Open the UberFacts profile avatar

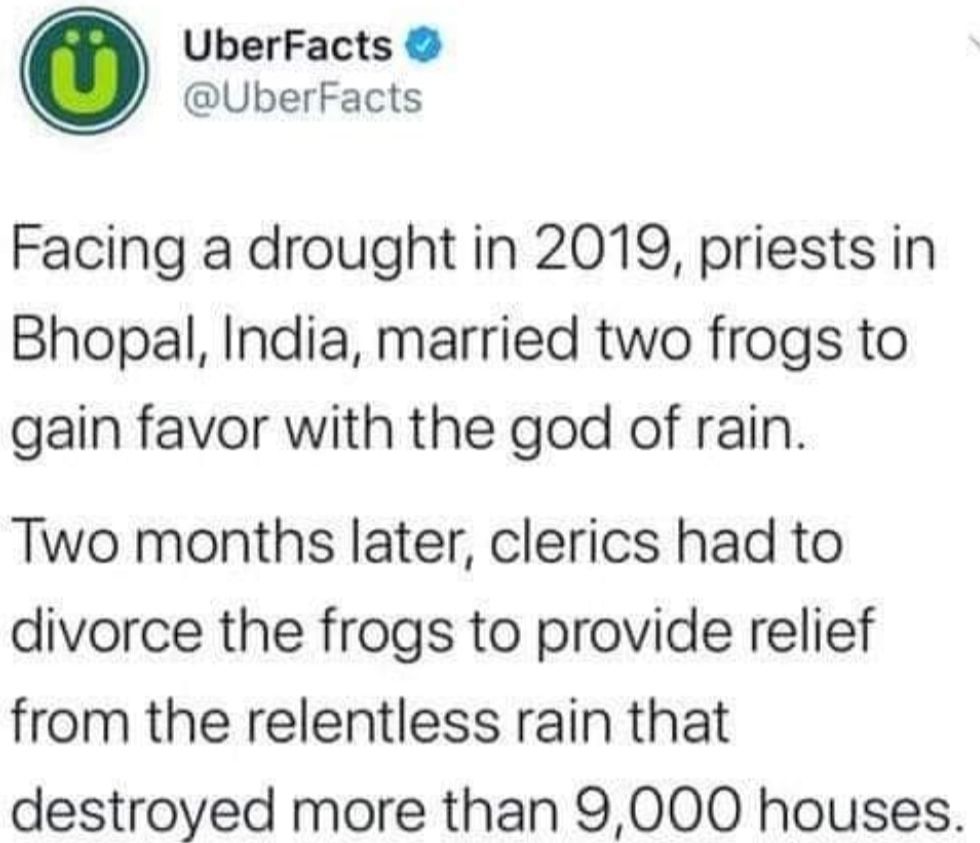[83, 70]
